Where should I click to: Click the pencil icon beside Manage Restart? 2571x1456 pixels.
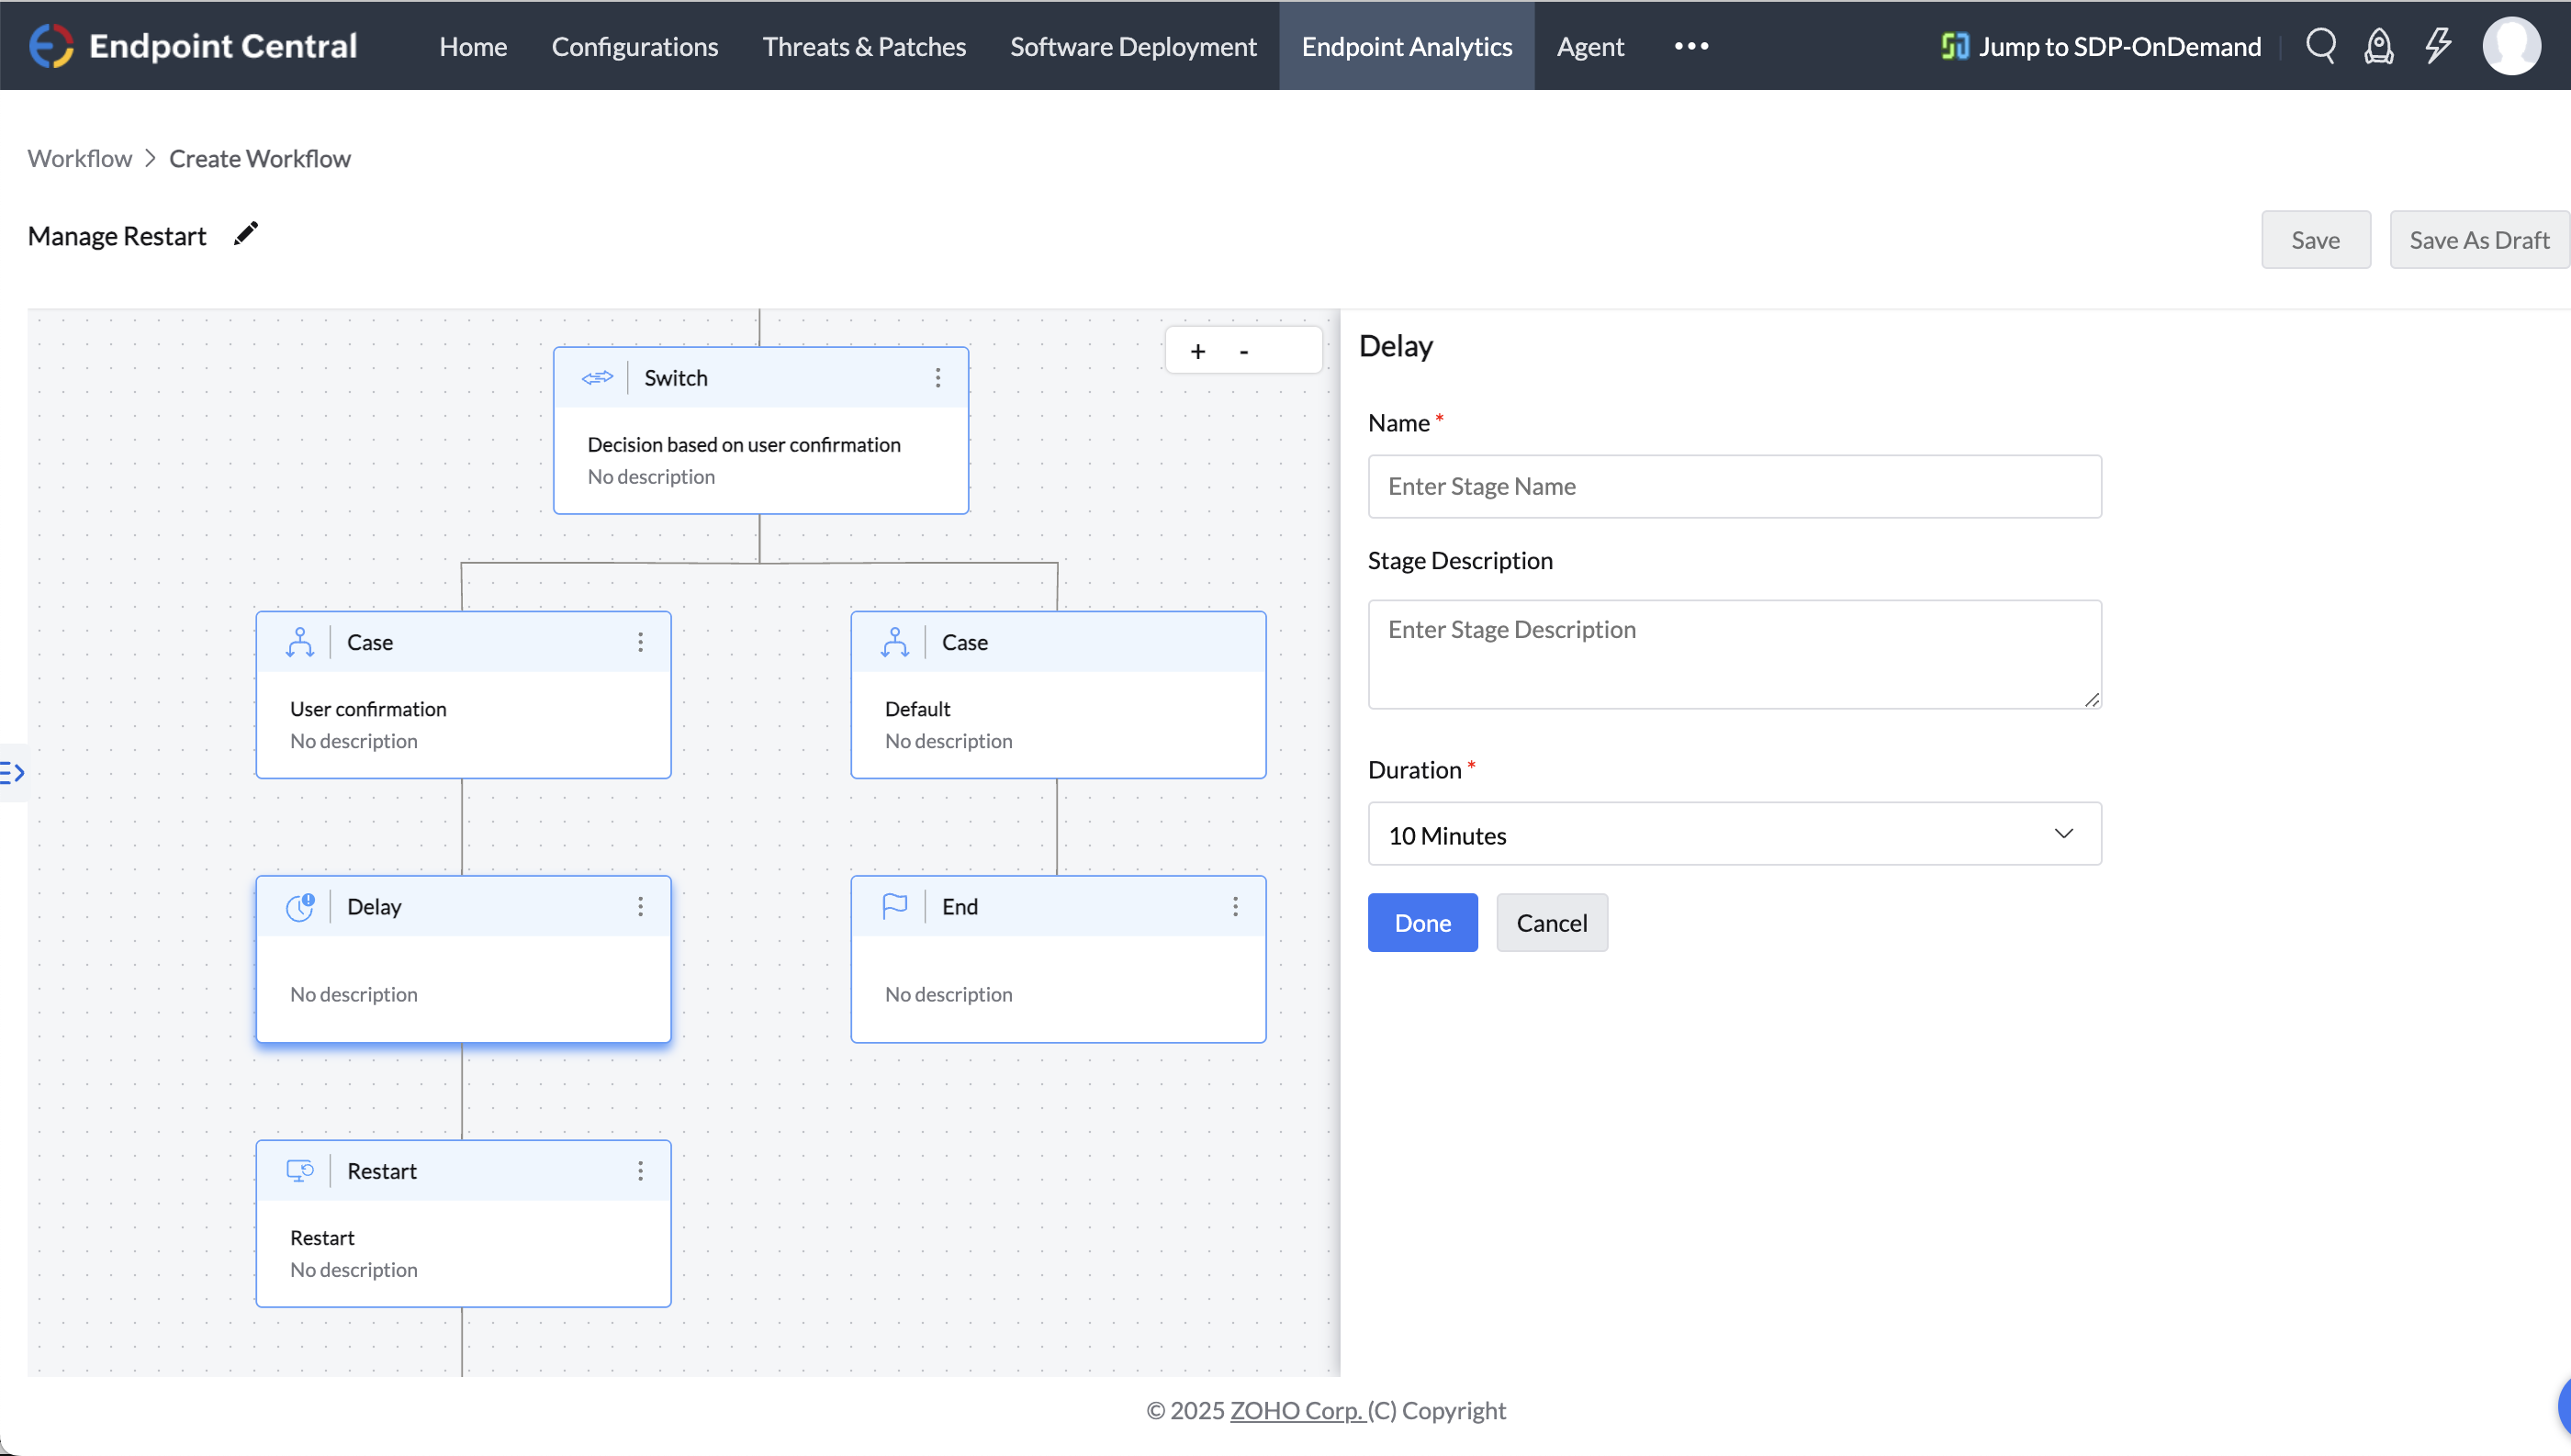pos(246,234)
